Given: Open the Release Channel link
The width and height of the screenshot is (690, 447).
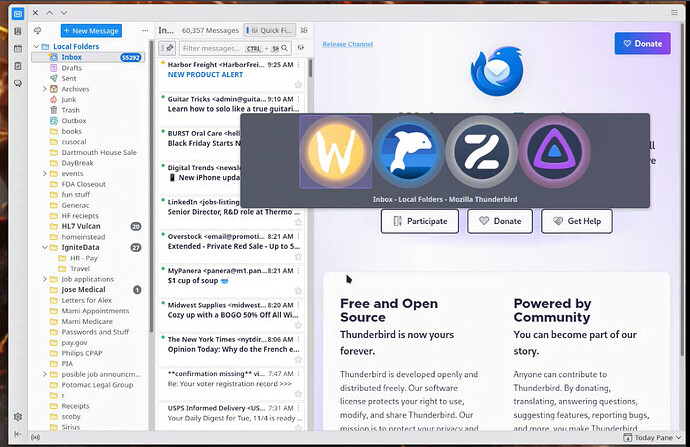Looking at the screenshot, I should [x=347, y=44].
